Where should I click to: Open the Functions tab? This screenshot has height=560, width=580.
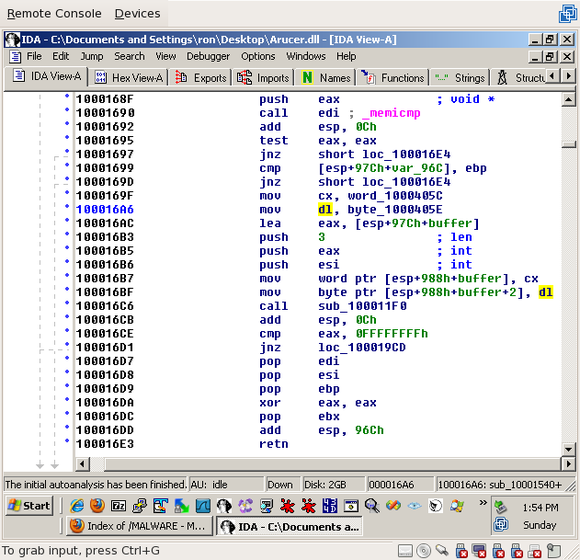[x=393, y=78]
